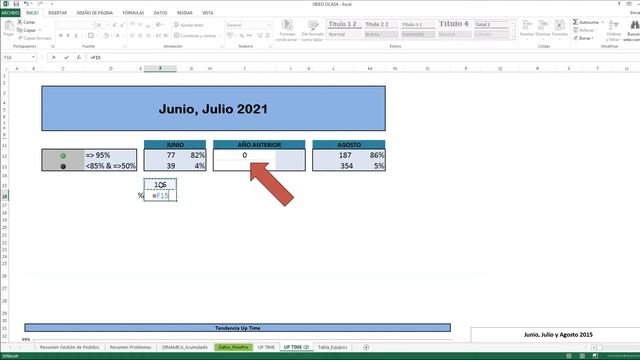Open the Datos_FlowPro sheet tab

[233, 347]
